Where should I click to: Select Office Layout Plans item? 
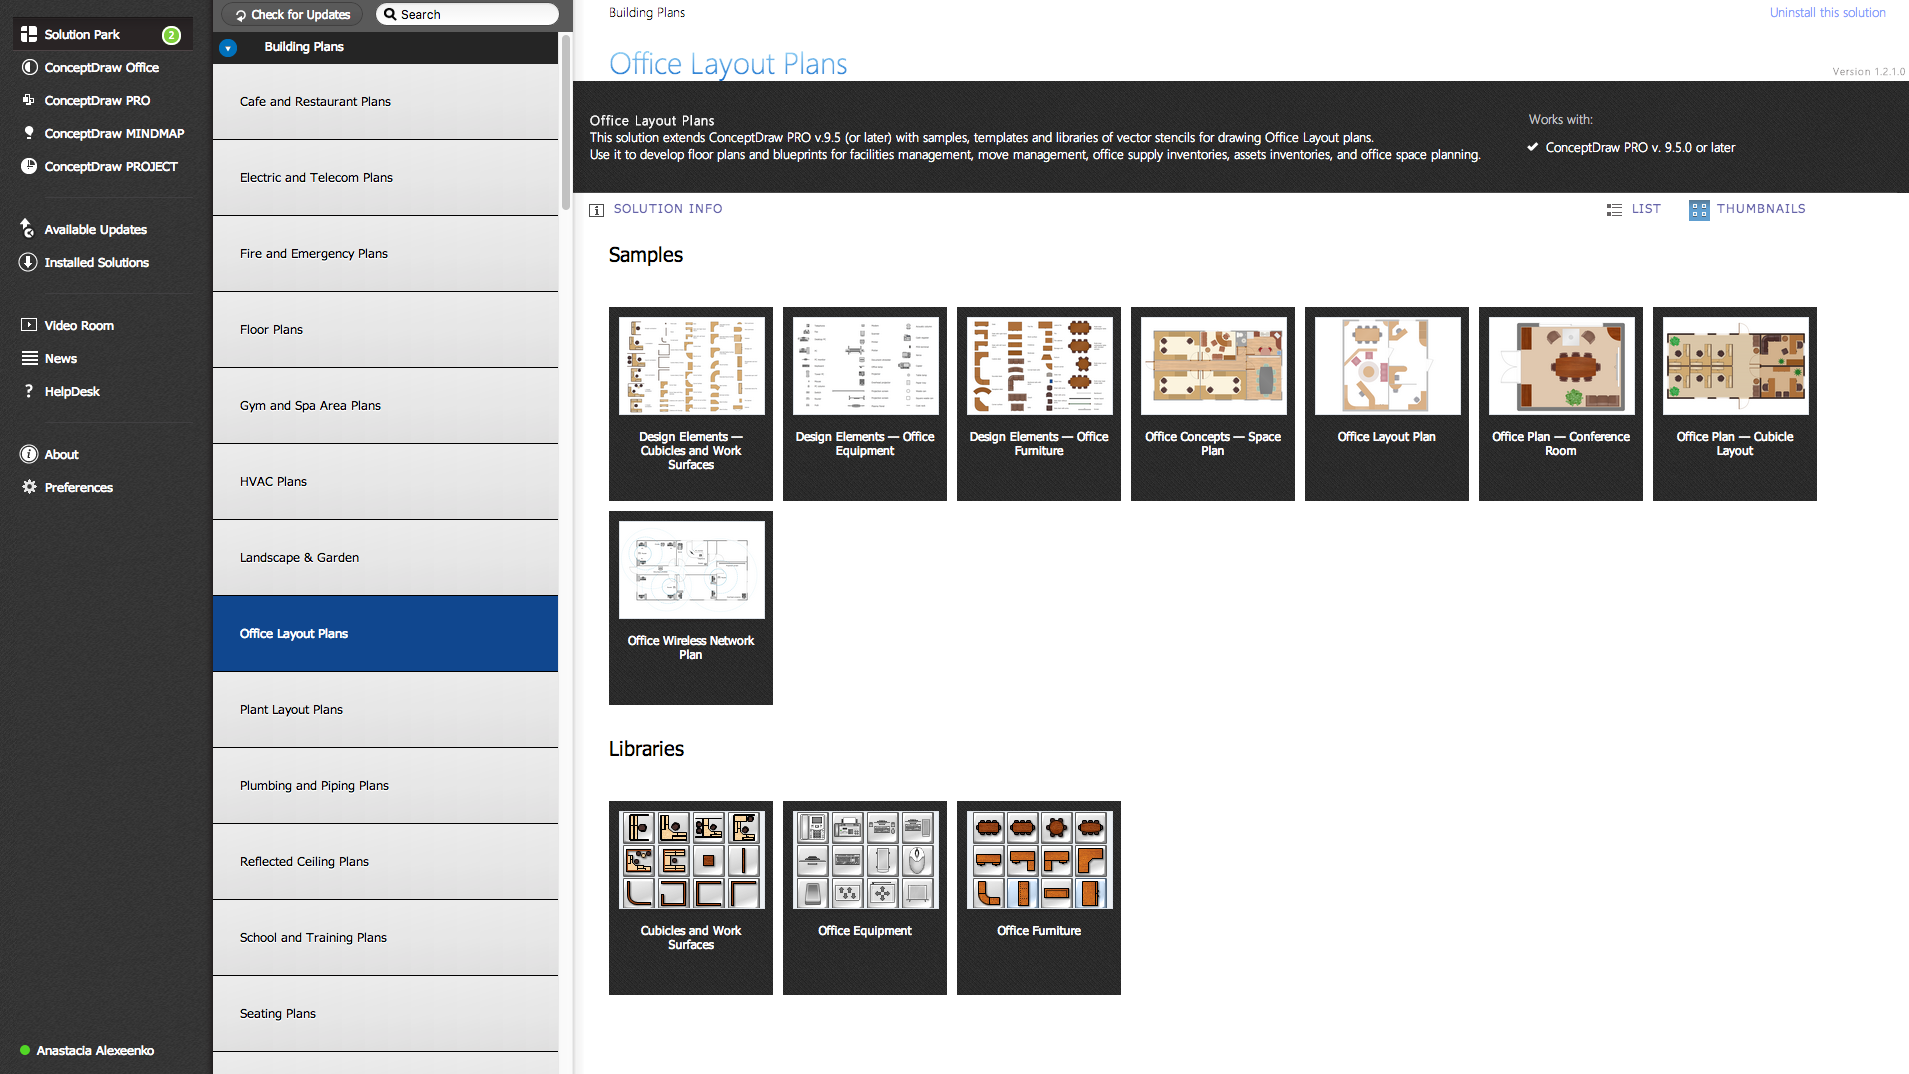(x=385, y=634)
